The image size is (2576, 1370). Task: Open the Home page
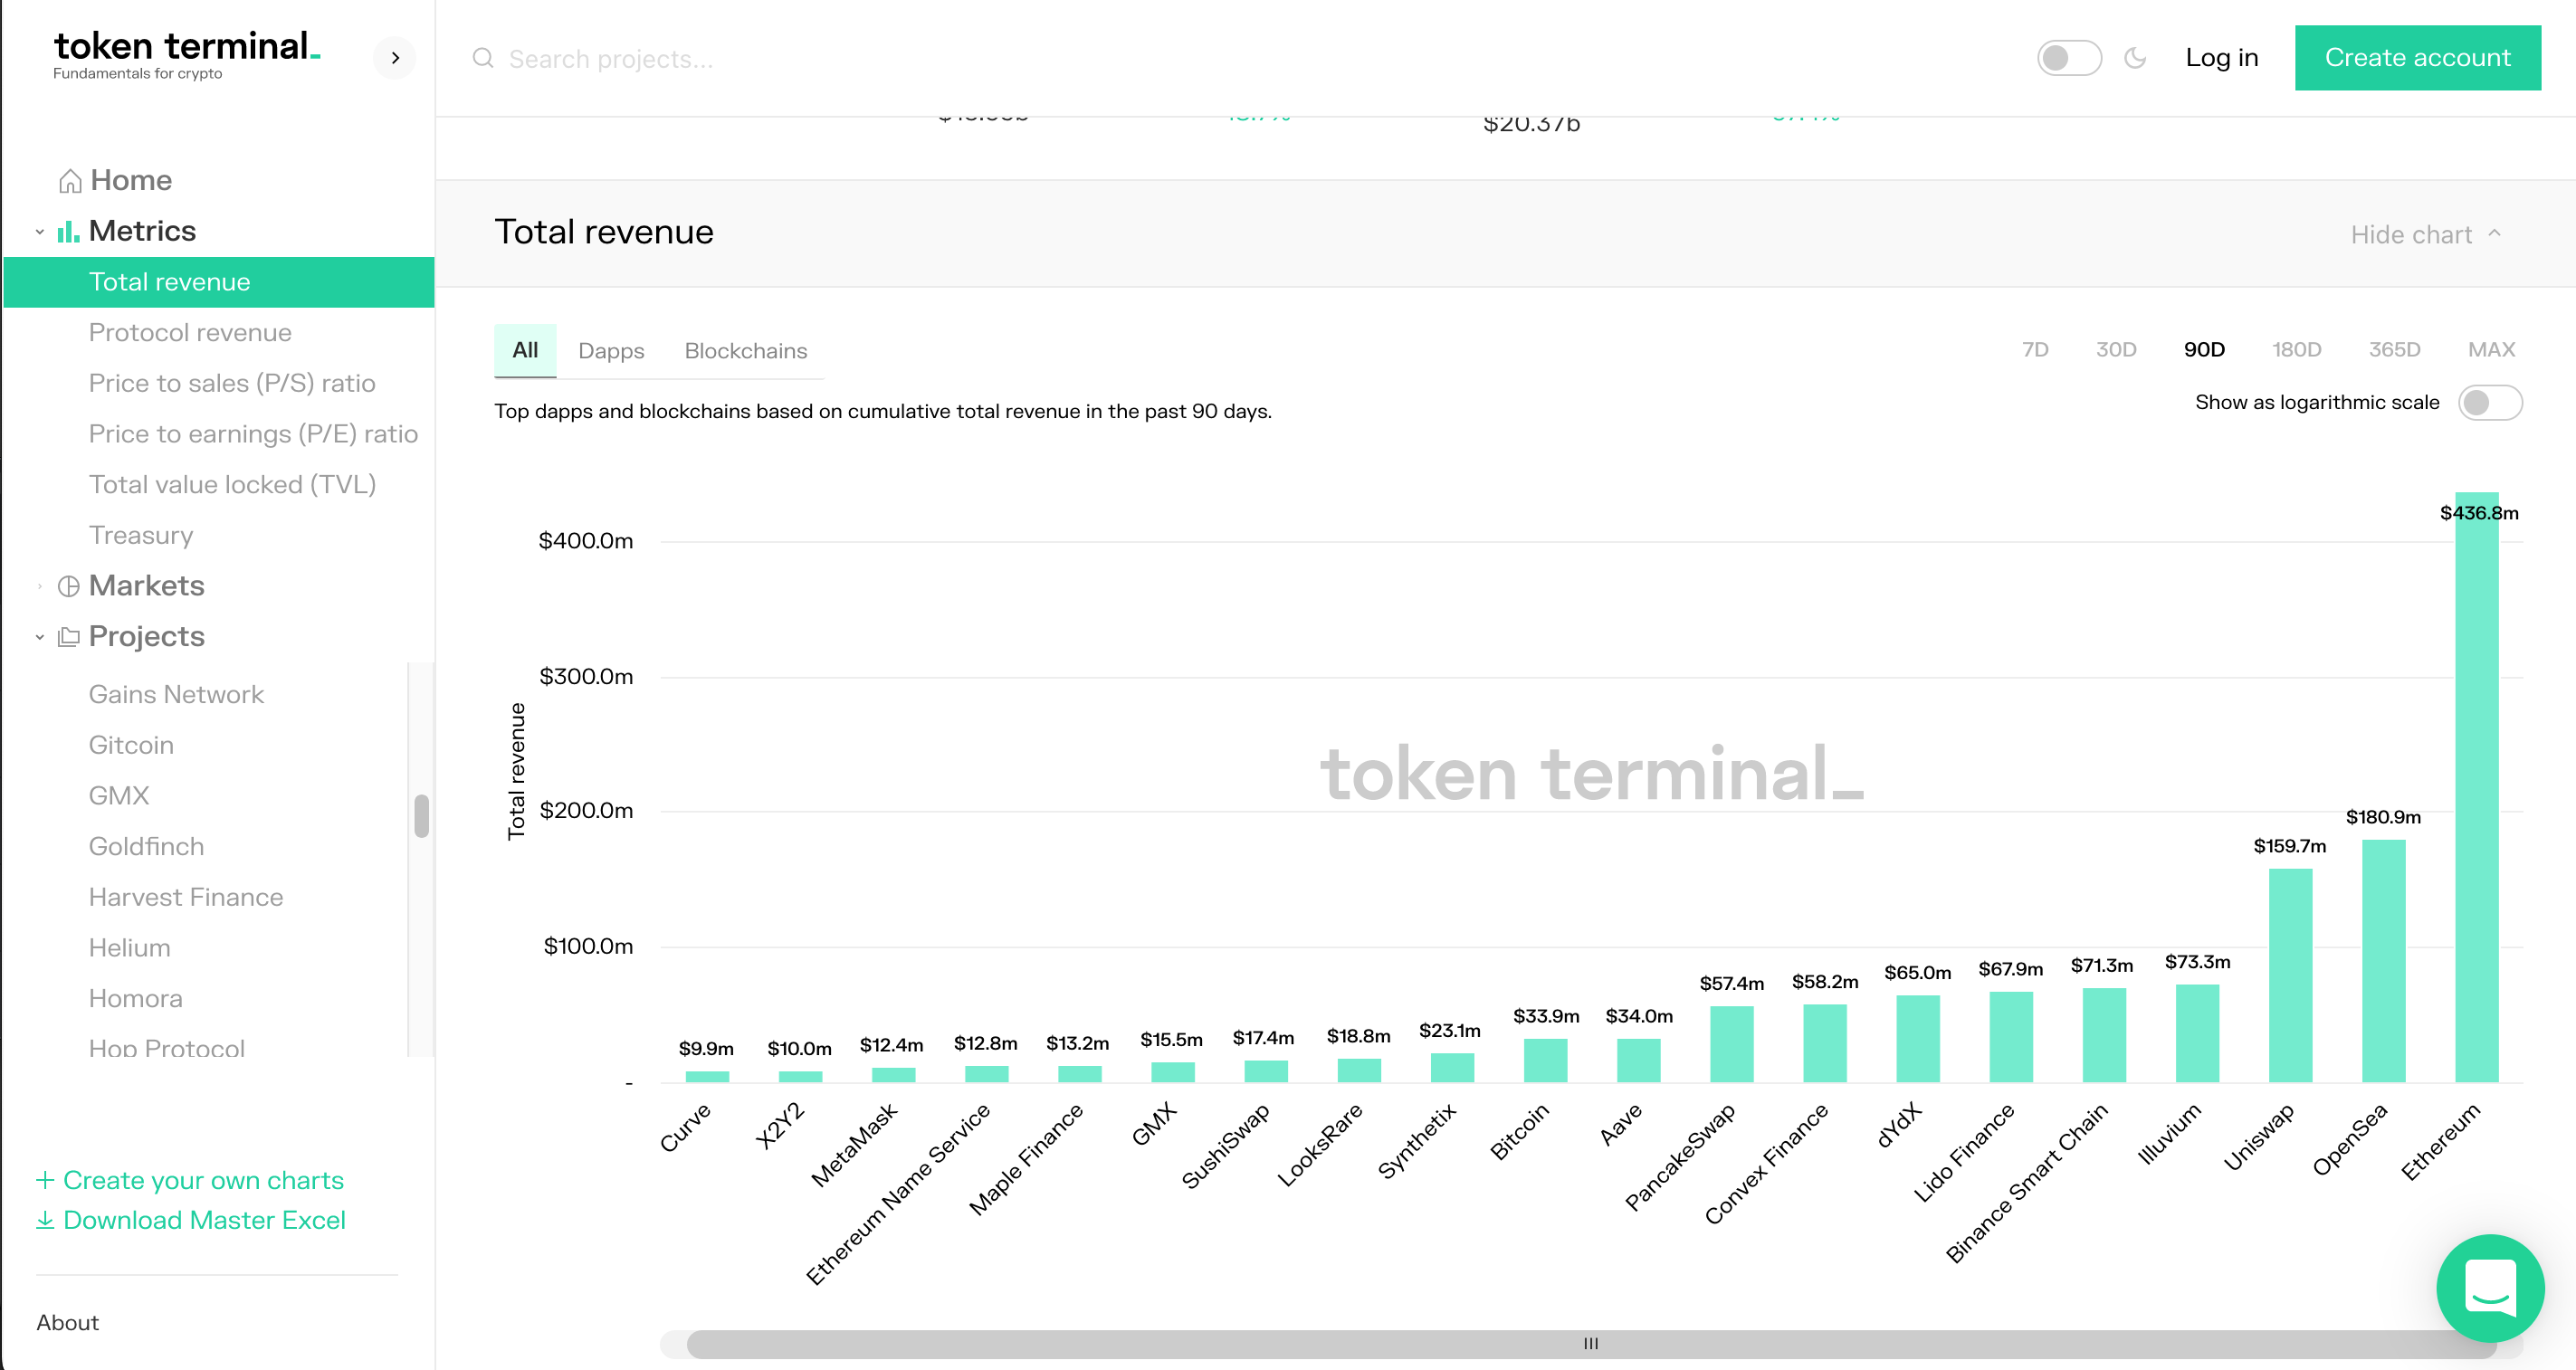coord(131,181)
